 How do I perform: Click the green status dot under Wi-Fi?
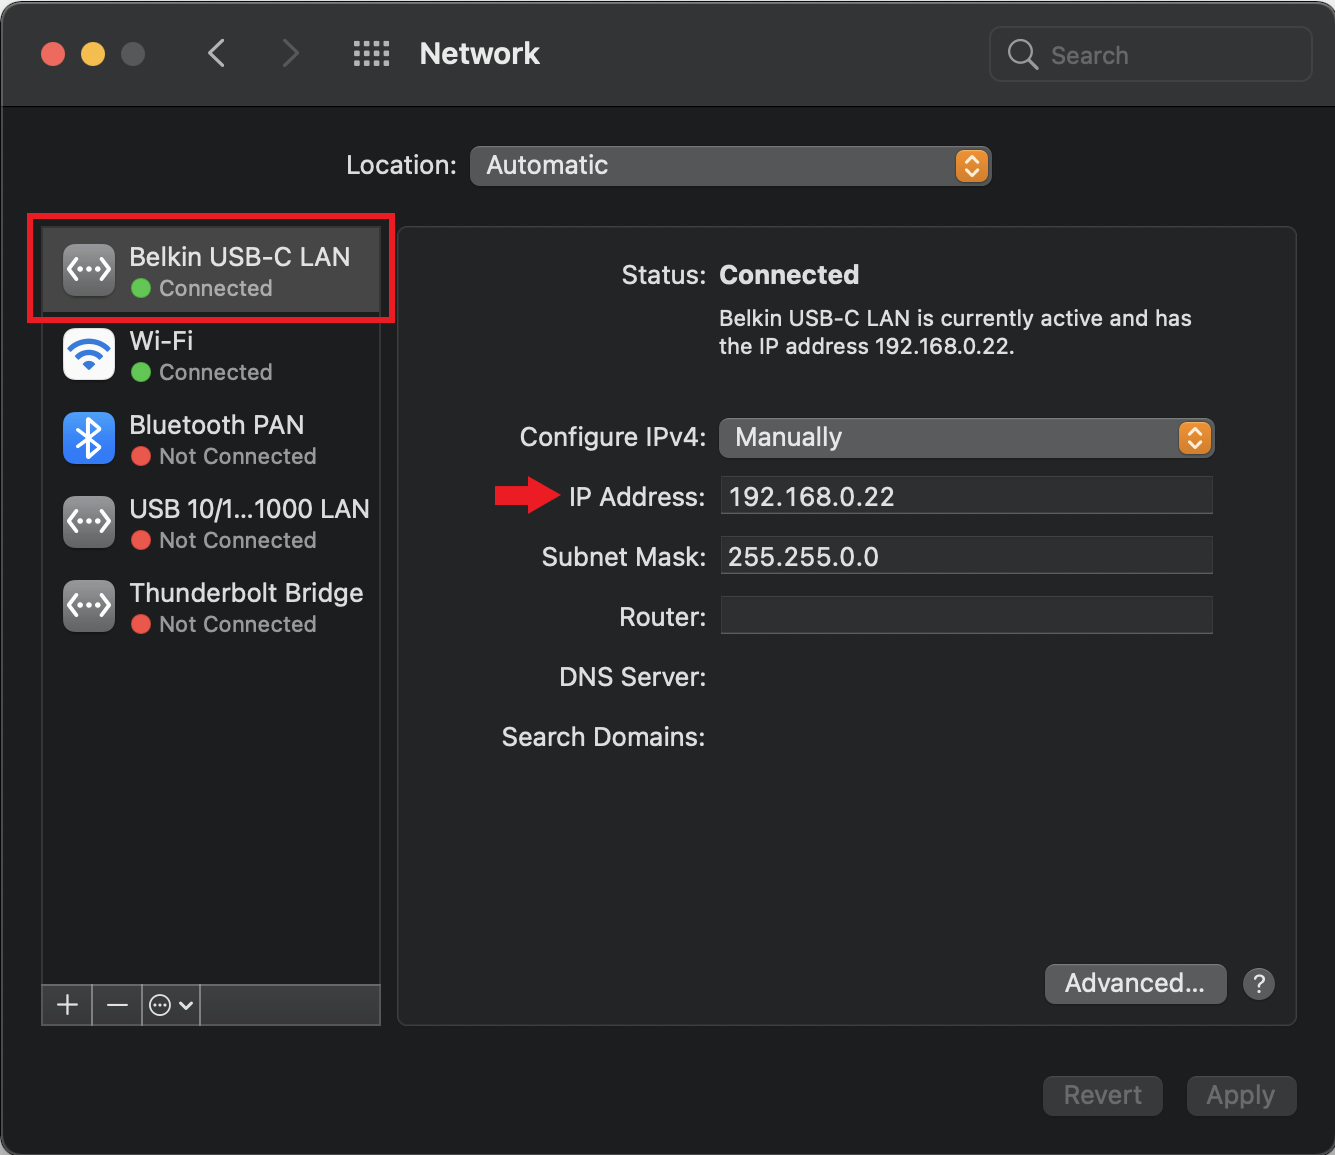[x=141, y=372]
